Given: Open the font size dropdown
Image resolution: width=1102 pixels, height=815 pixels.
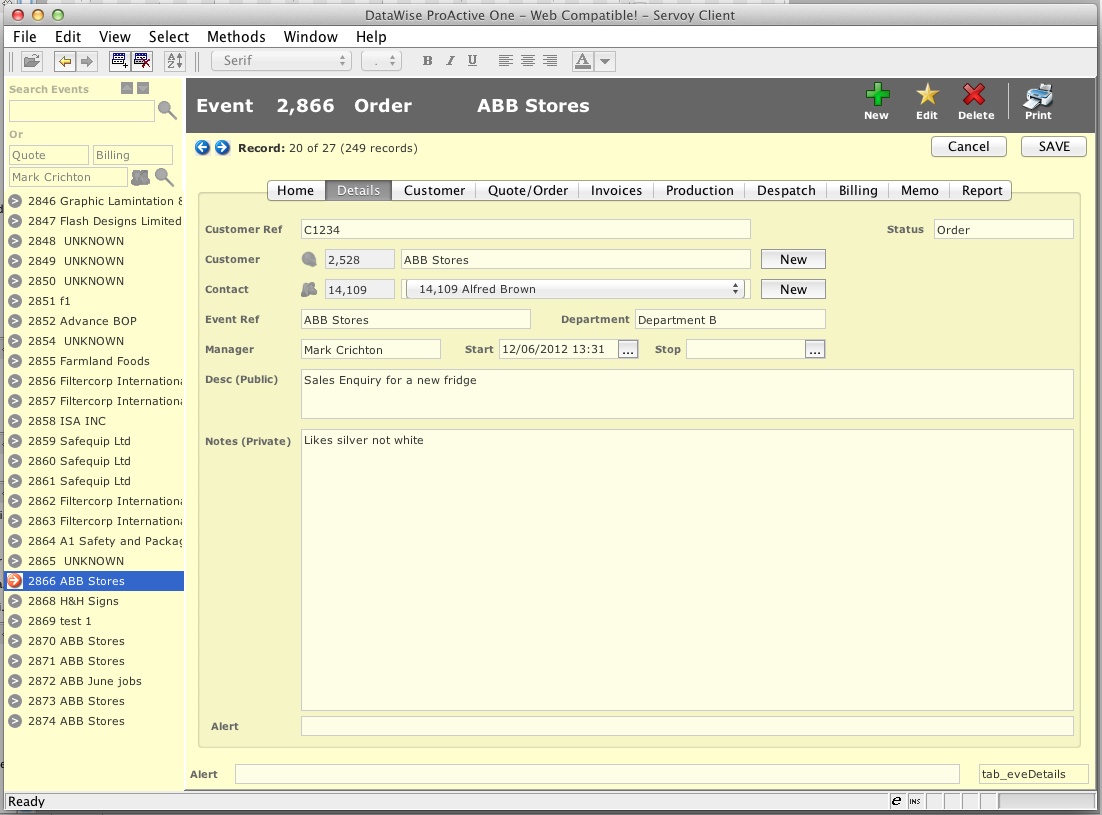Looking at the screenshot, I should pos(382,61).
